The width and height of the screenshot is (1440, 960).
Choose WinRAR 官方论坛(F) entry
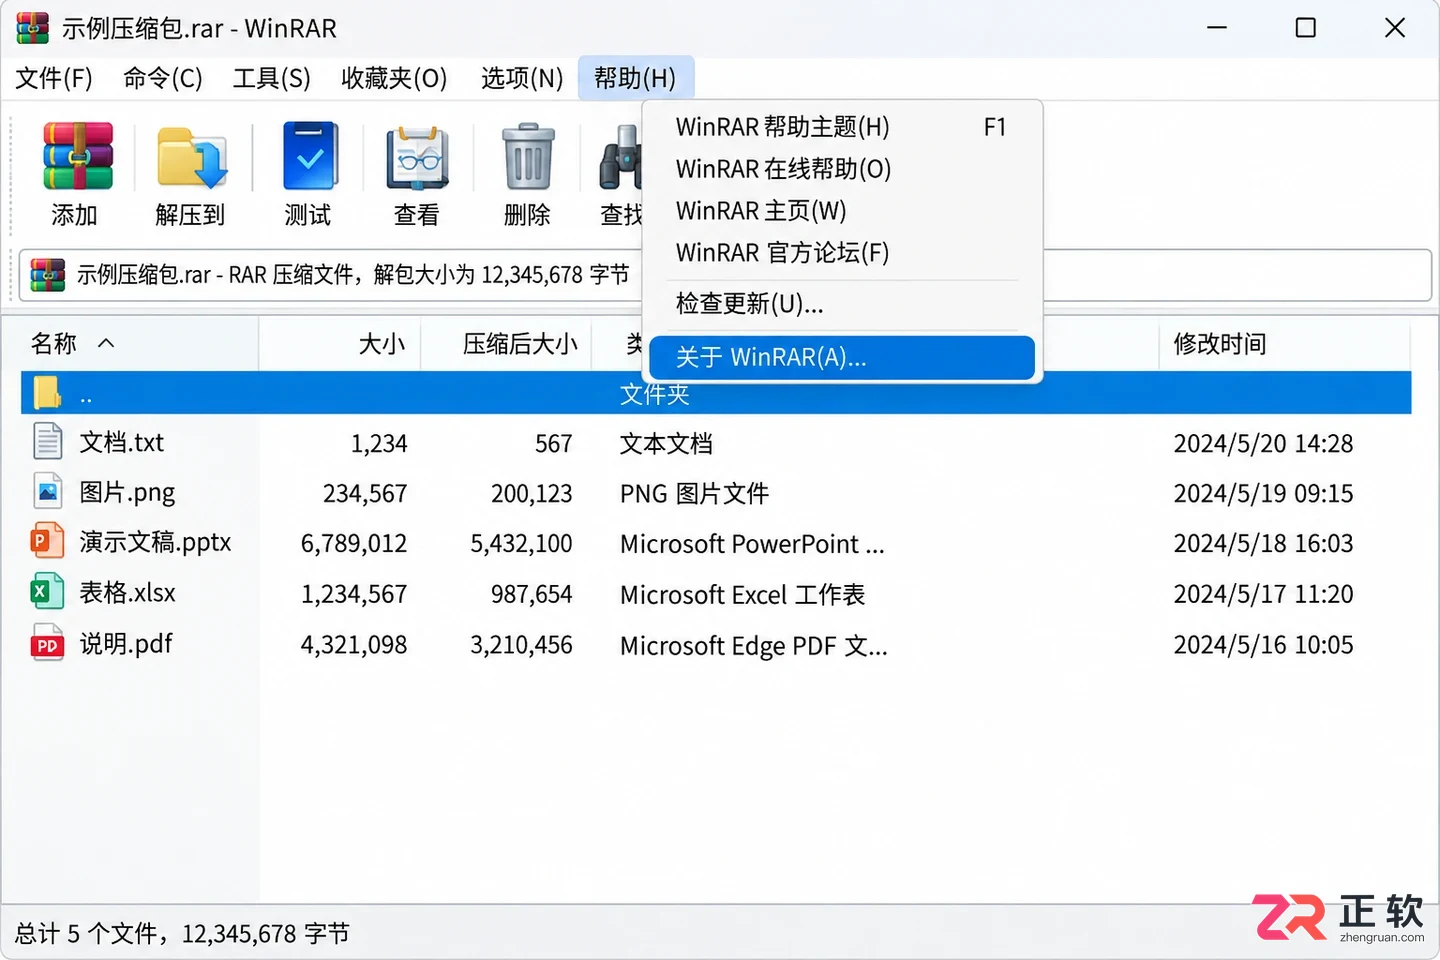pyautogui.click(x=841, y=253)
